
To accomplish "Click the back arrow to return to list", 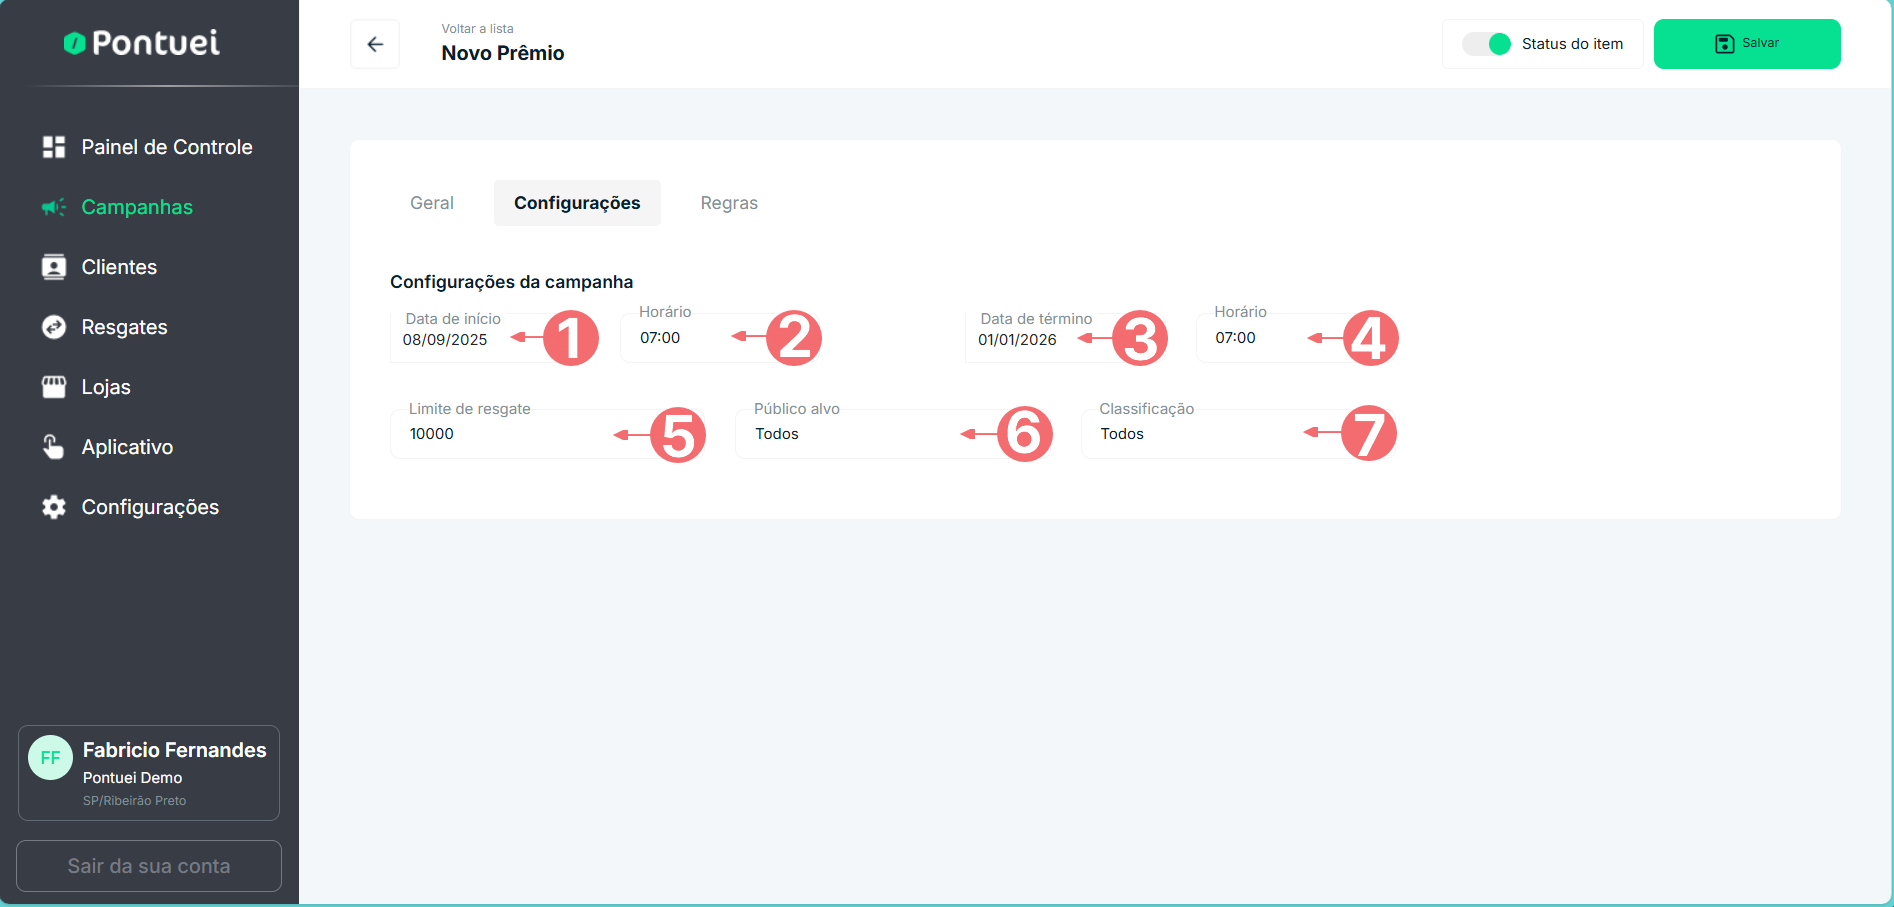I will [x=375, y=44].
